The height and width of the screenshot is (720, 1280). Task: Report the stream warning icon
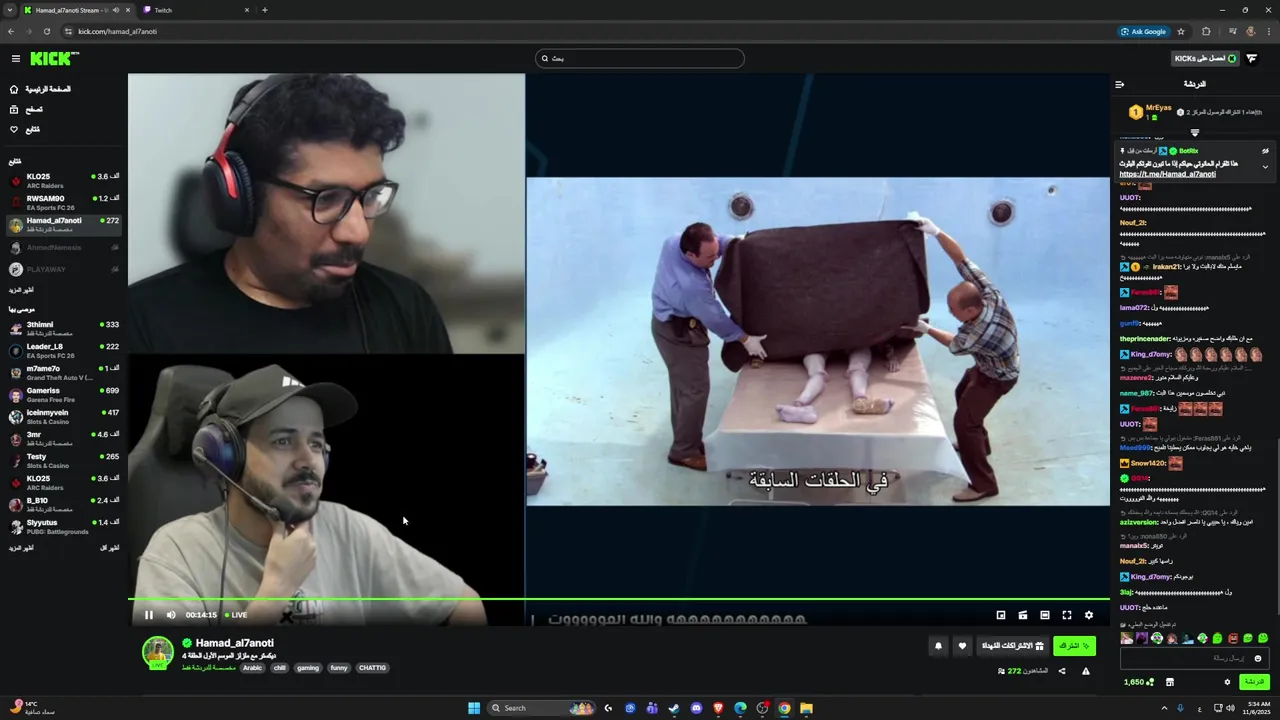point(1086,671)
